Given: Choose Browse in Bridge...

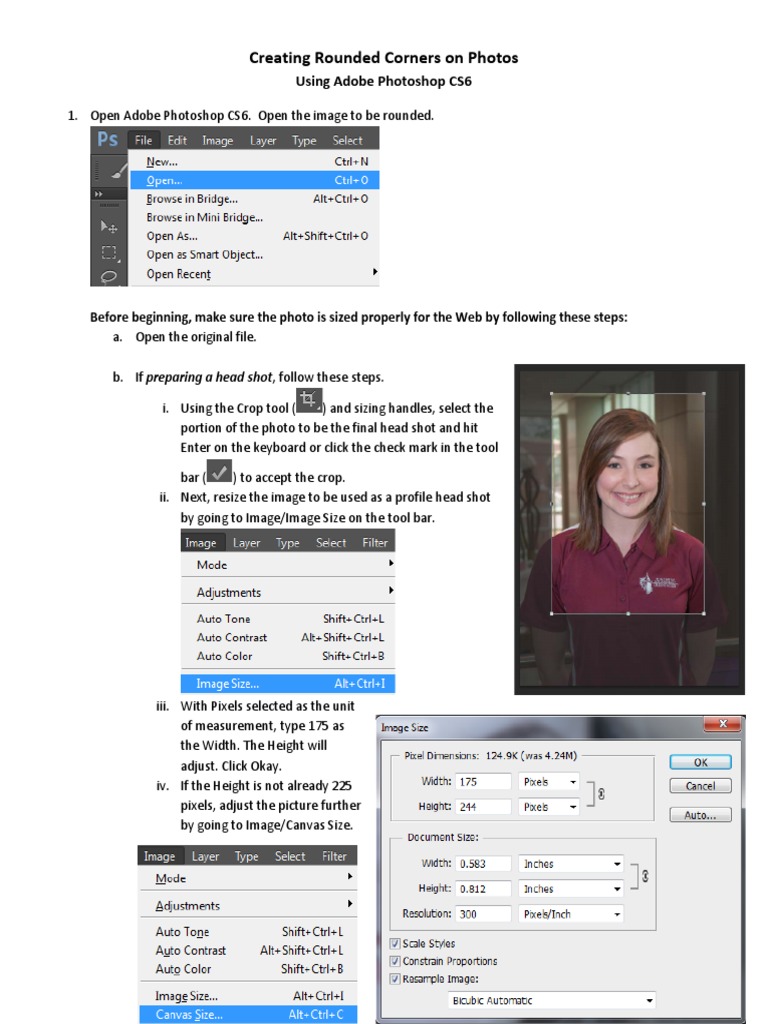Looking at the screenshot, I should tap(255, 199).
